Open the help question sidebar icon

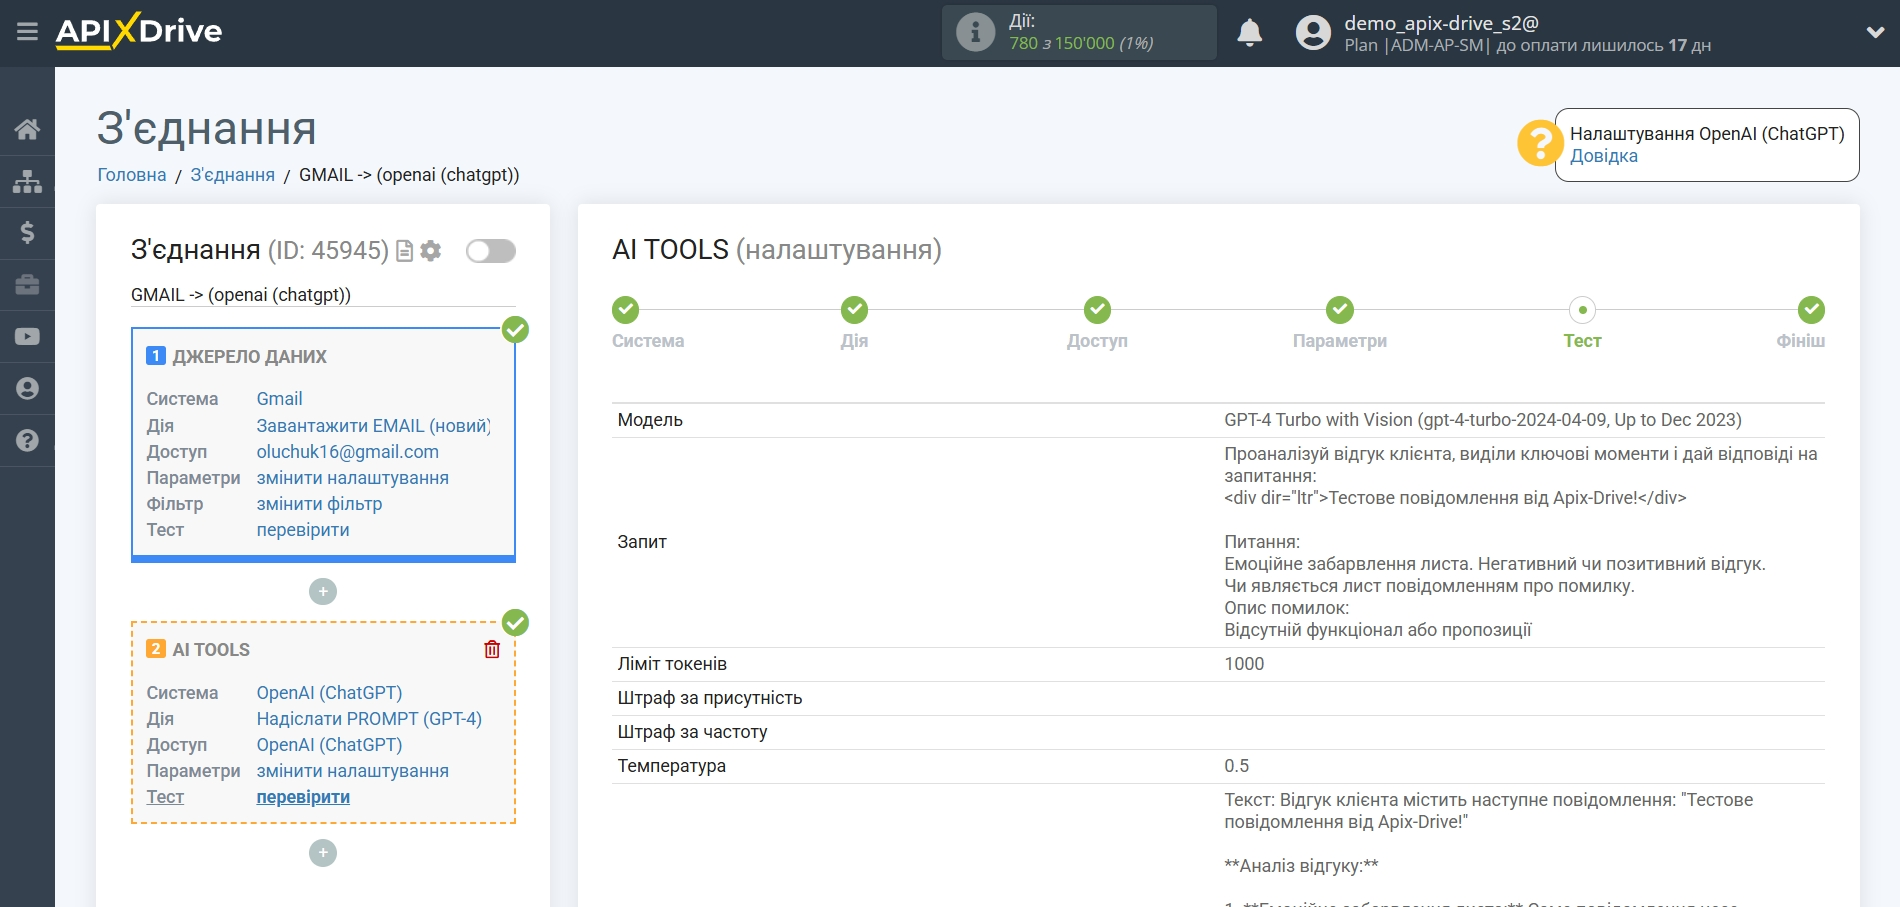click(27, 440)
